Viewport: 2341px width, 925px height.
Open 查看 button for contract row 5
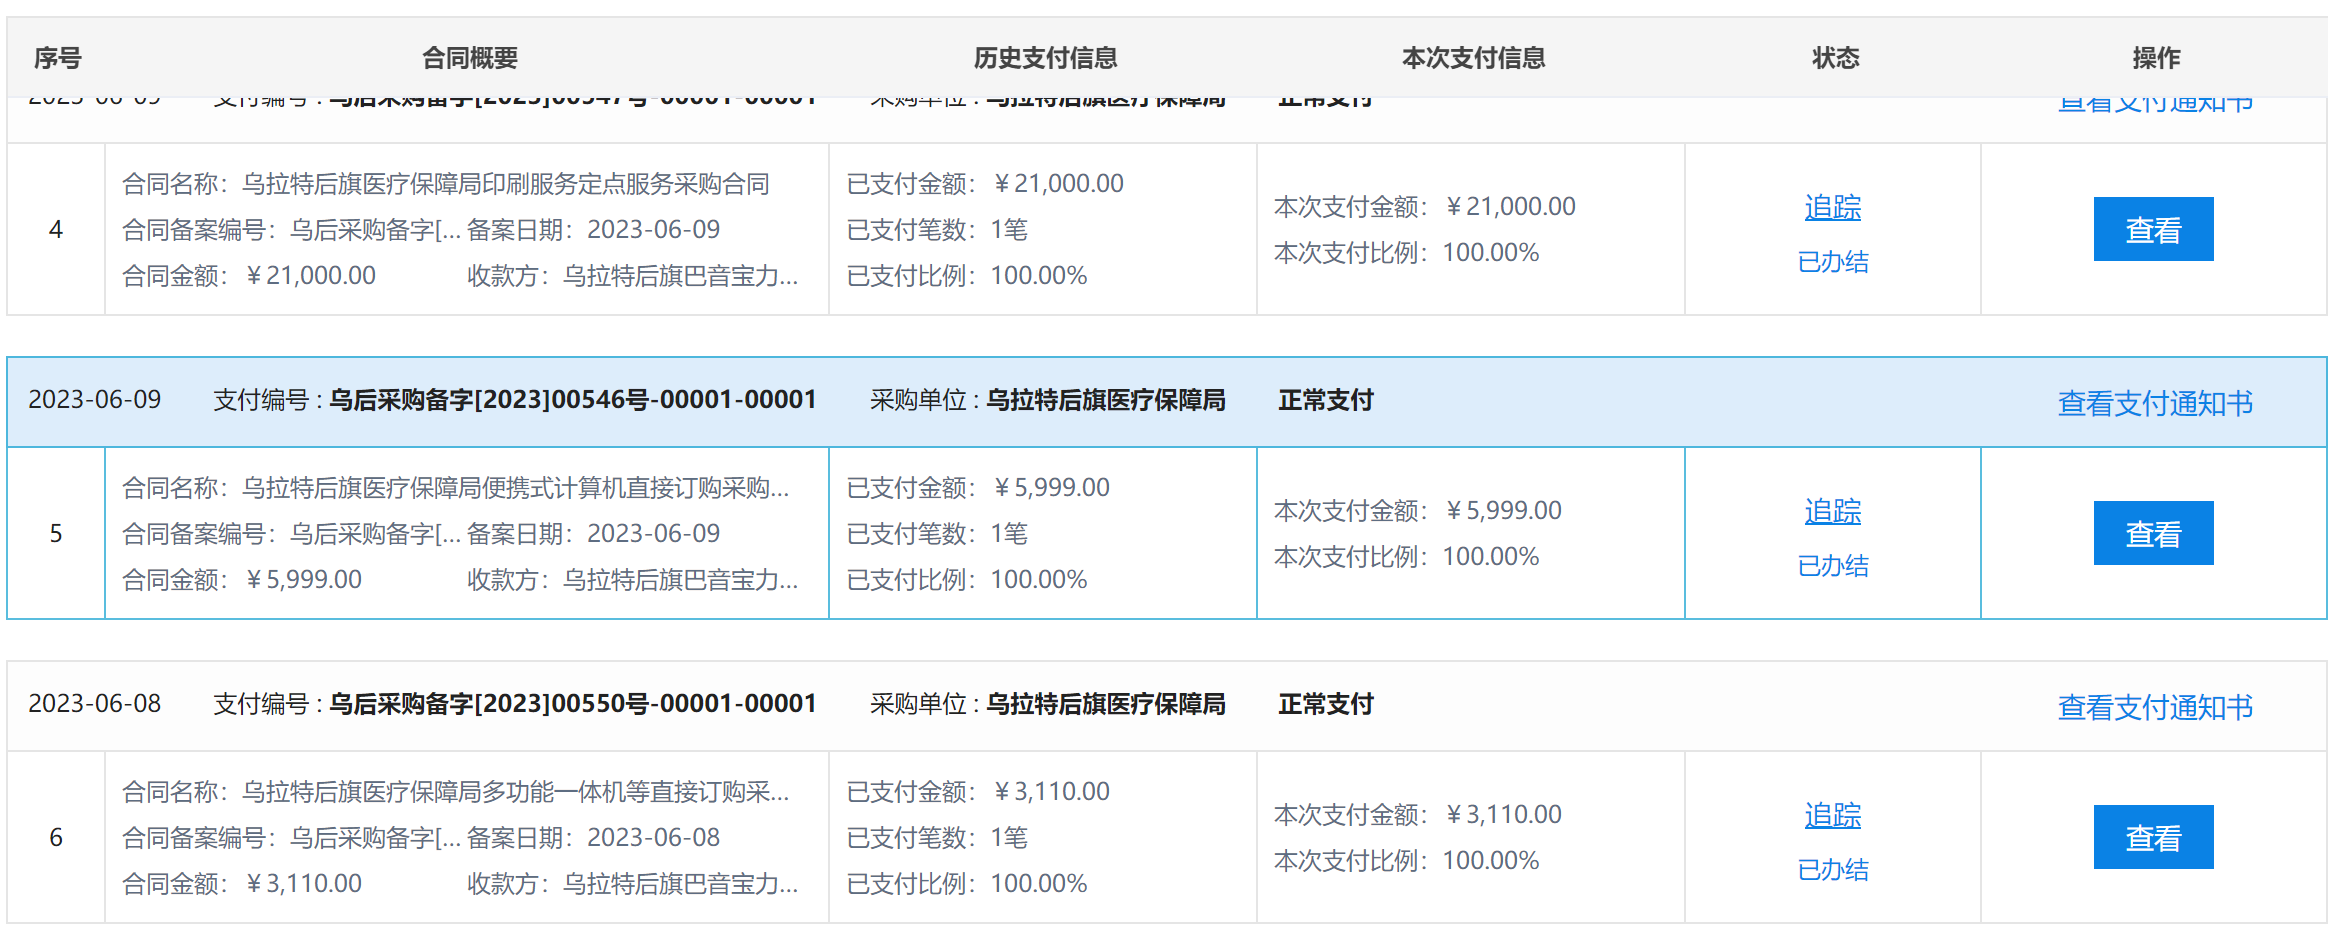[x=2153, y=533]
